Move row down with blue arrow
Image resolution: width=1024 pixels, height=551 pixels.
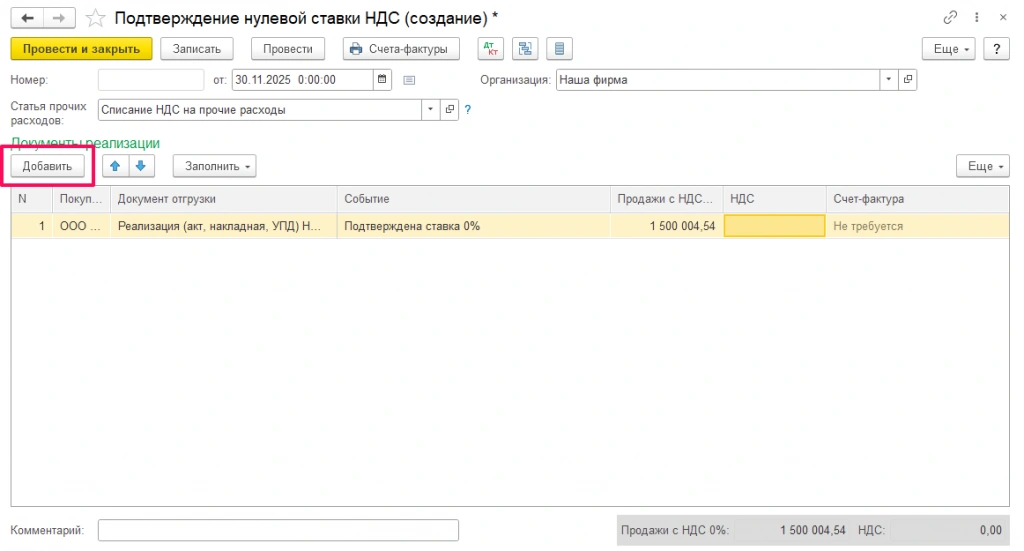pyautogui.click(x=141, y=166)
